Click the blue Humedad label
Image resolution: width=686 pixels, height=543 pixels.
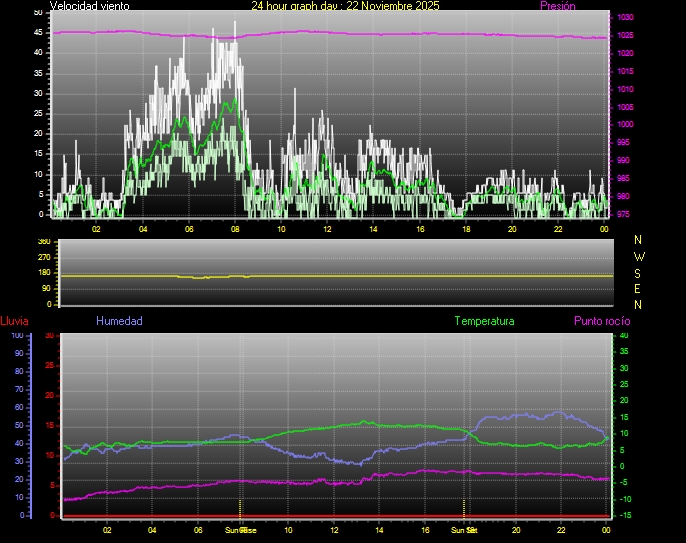coord(119,321)
